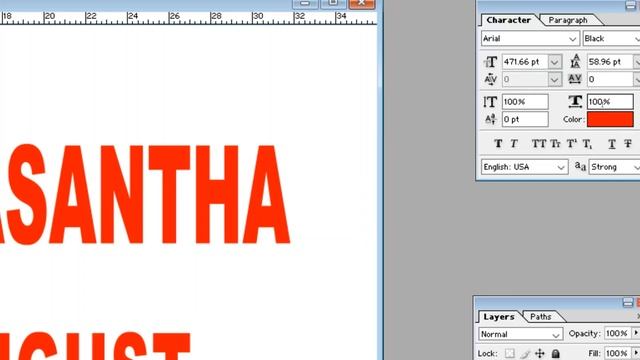This screenshot has width=640, height=360.
Task: Maximize the document window
Action: (333, 4)
